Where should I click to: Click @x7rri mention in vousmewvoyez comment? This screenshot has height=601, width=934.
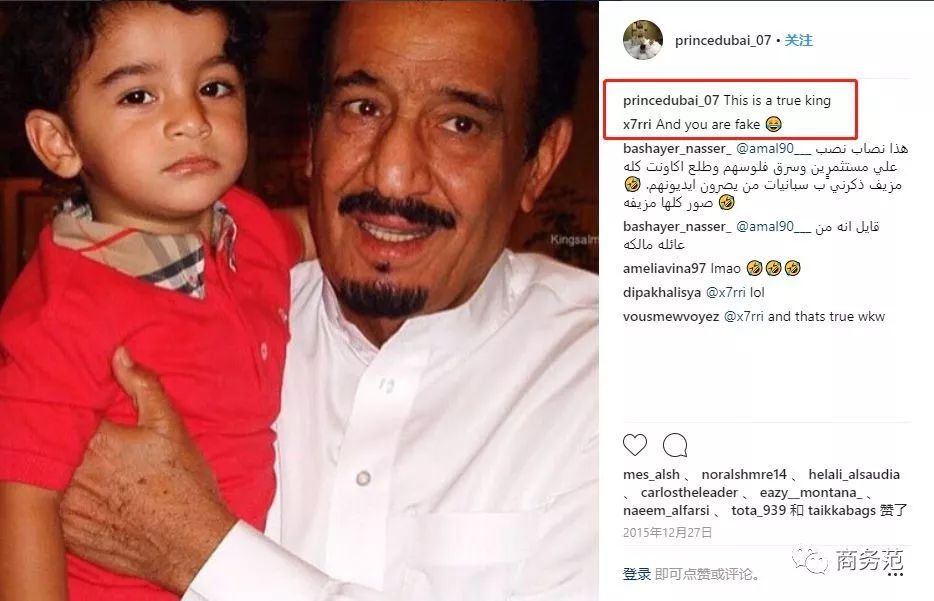(743, 316)
